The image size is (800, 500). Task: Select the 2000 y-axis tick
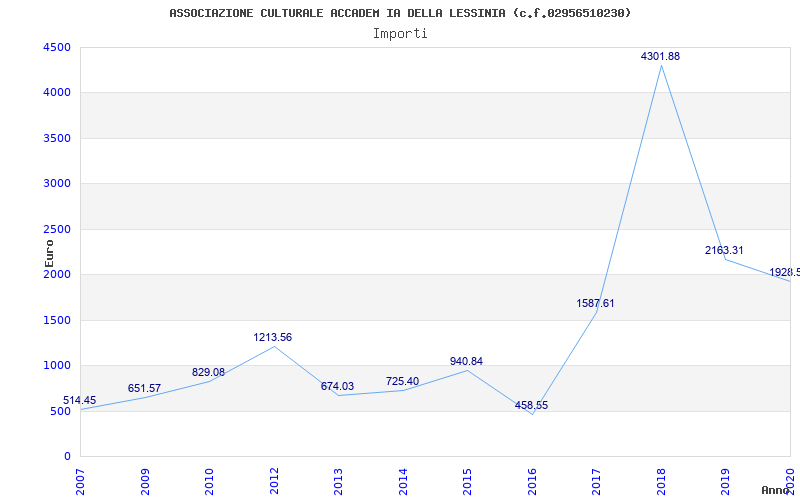[57, 274]
